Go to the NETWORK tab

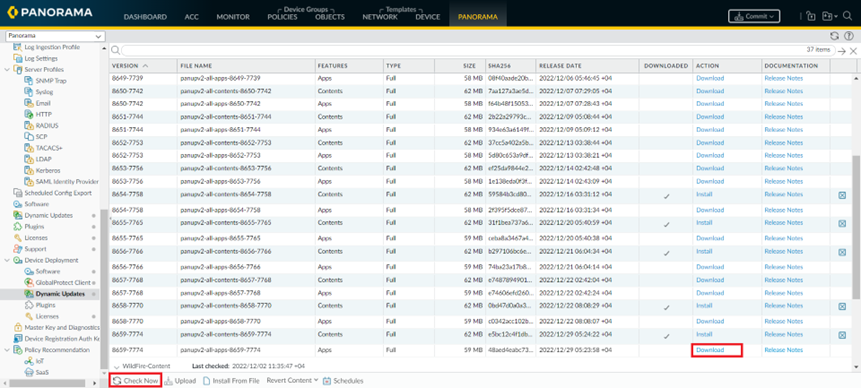pyautogui.click(x=380, y=17)
